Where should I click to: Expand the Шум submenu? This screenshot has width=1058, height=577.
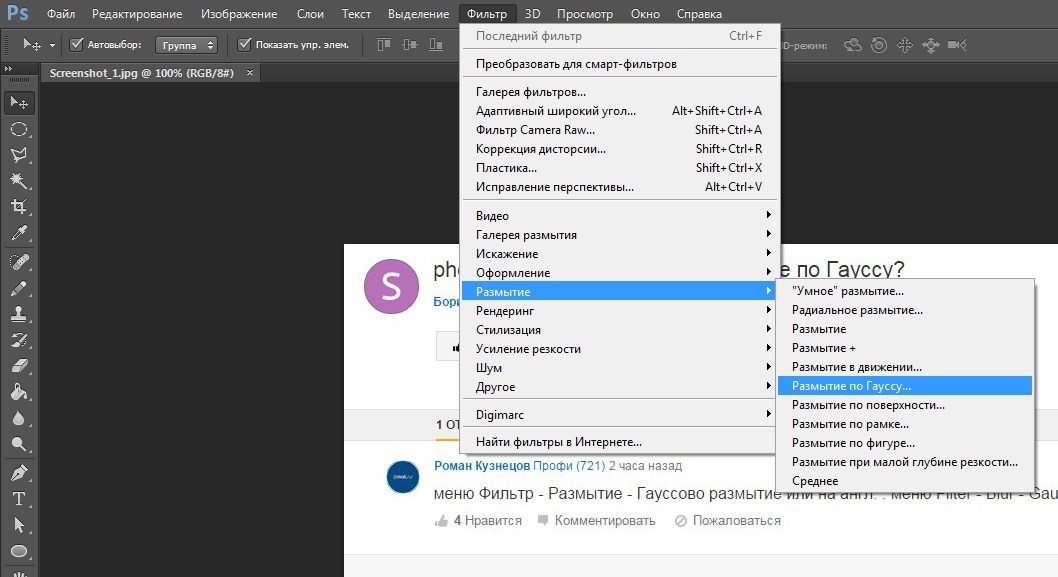pos(619,367)
